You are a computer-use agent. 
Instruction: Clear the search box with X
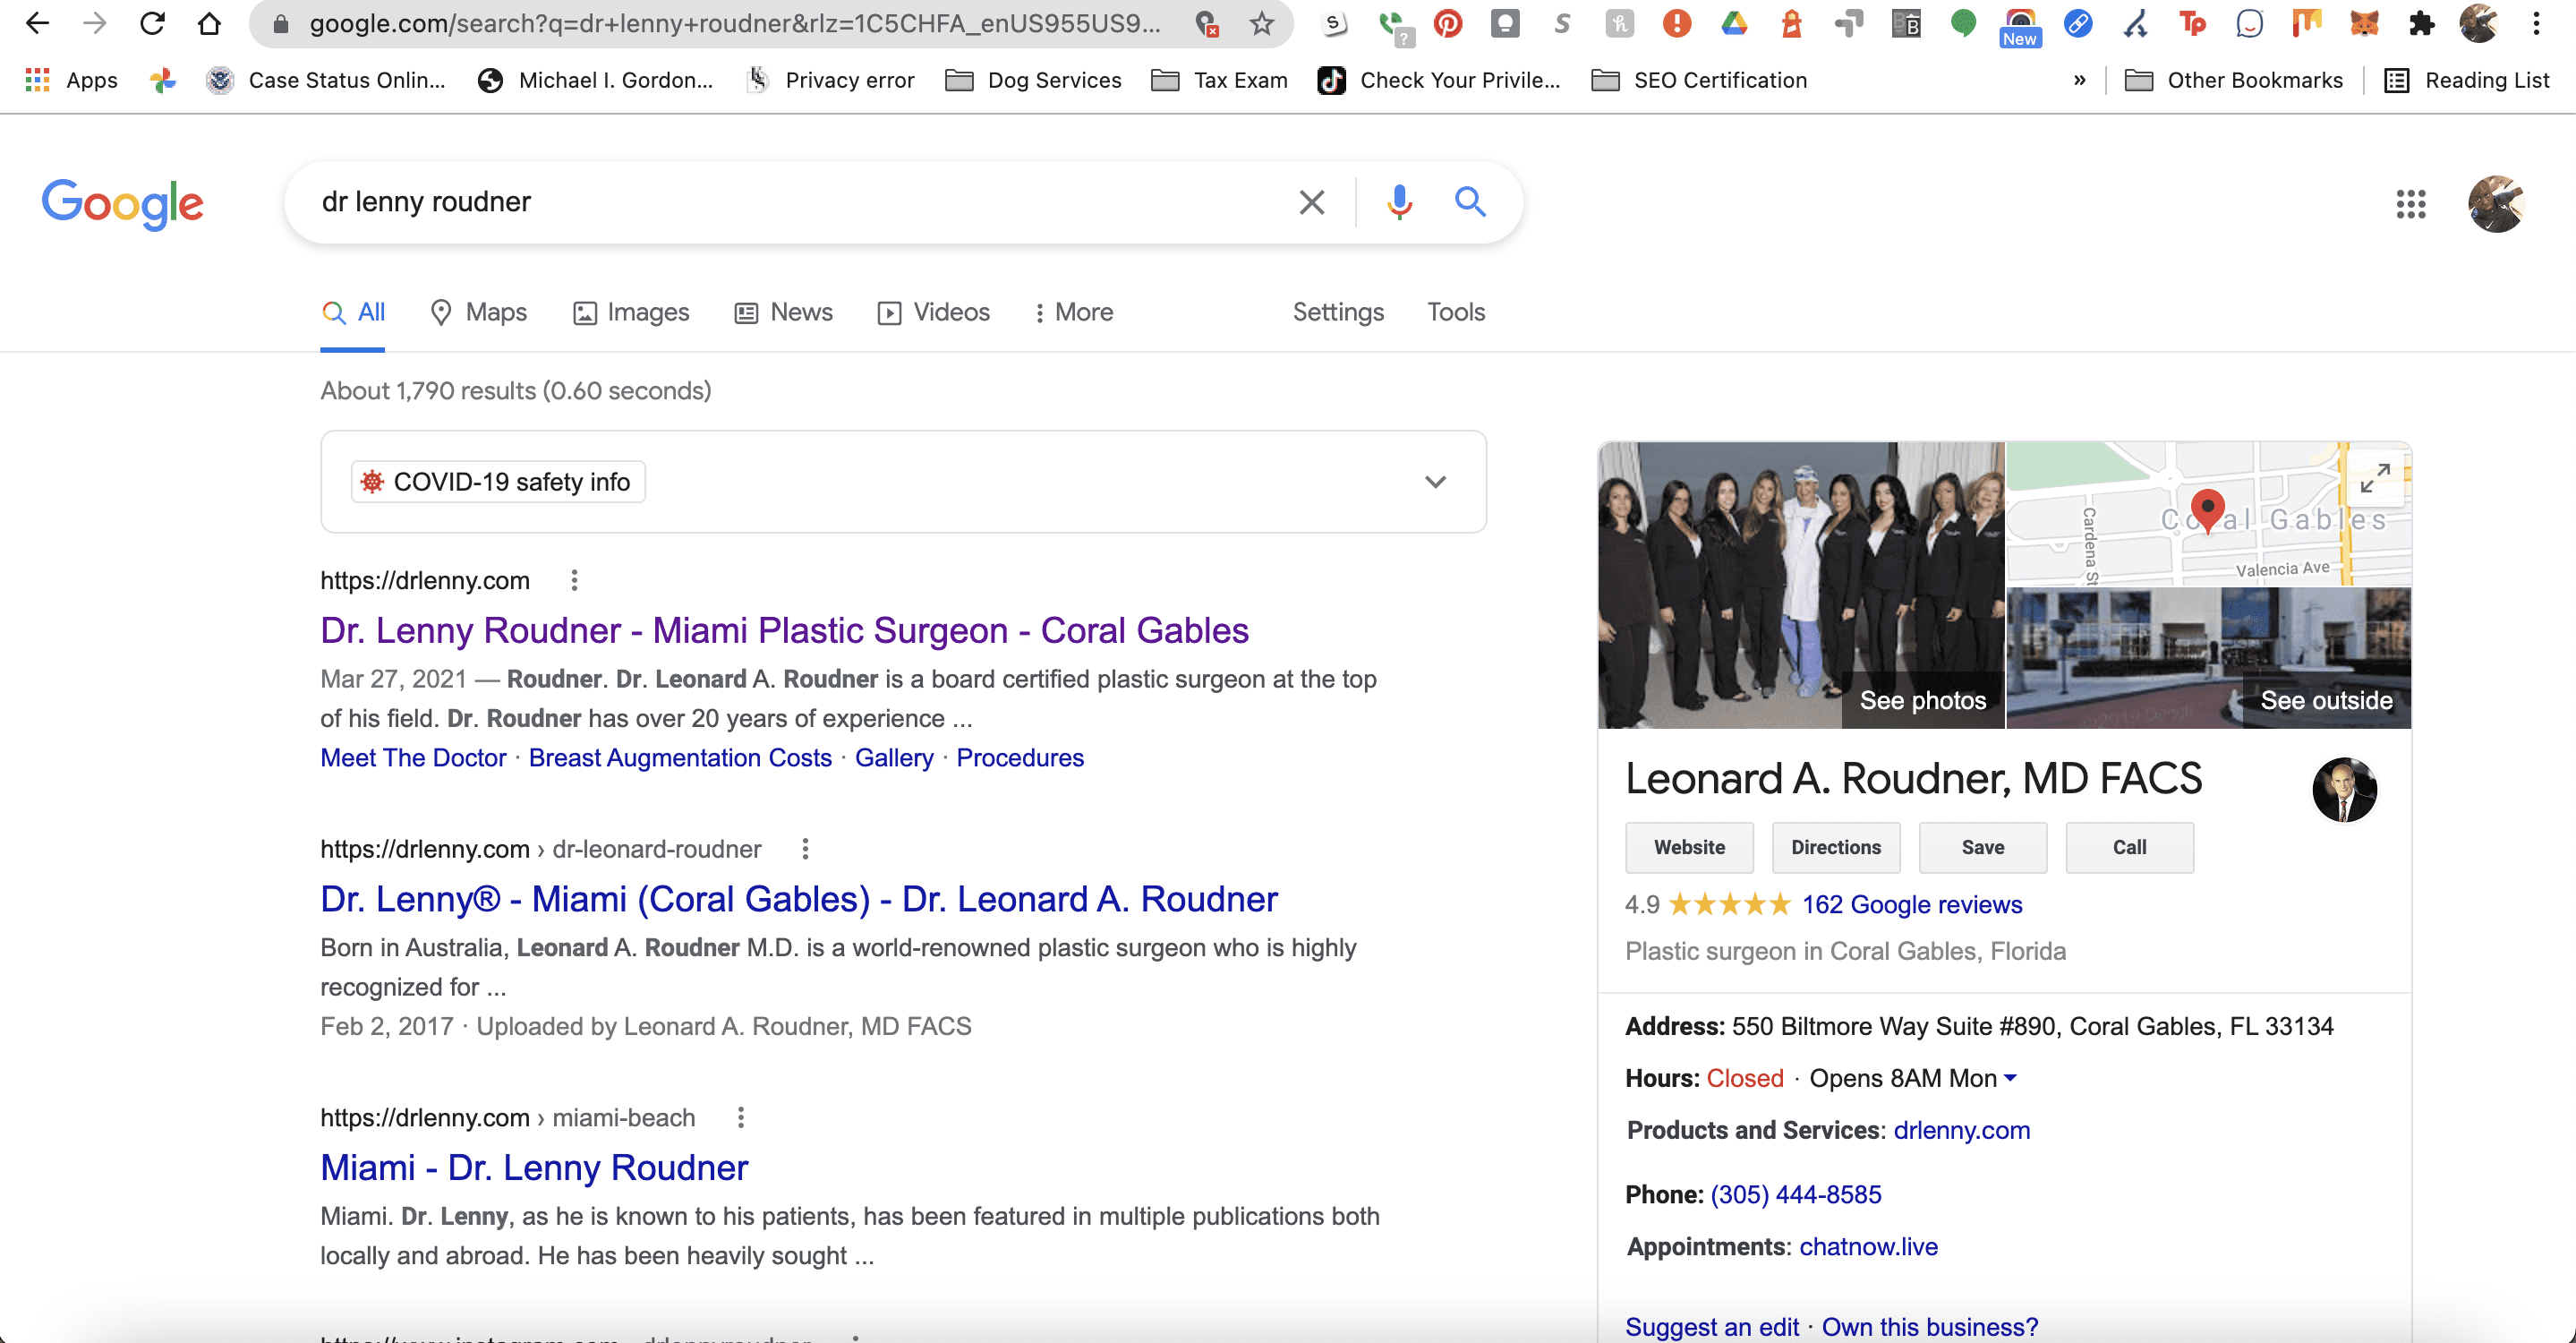point(1311,202)
